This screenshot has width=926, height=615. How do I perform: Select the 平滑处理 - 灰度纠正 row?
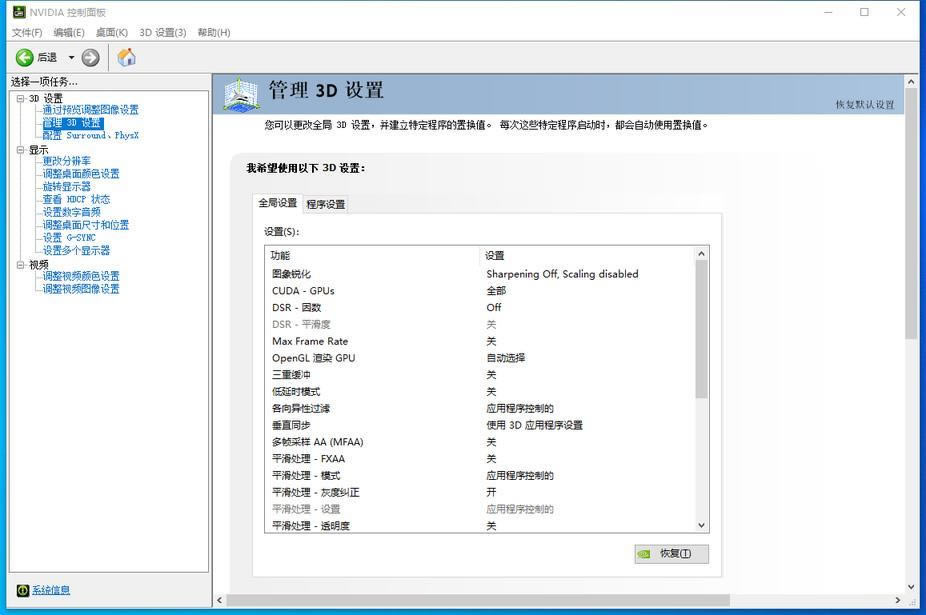click(480, 493)
